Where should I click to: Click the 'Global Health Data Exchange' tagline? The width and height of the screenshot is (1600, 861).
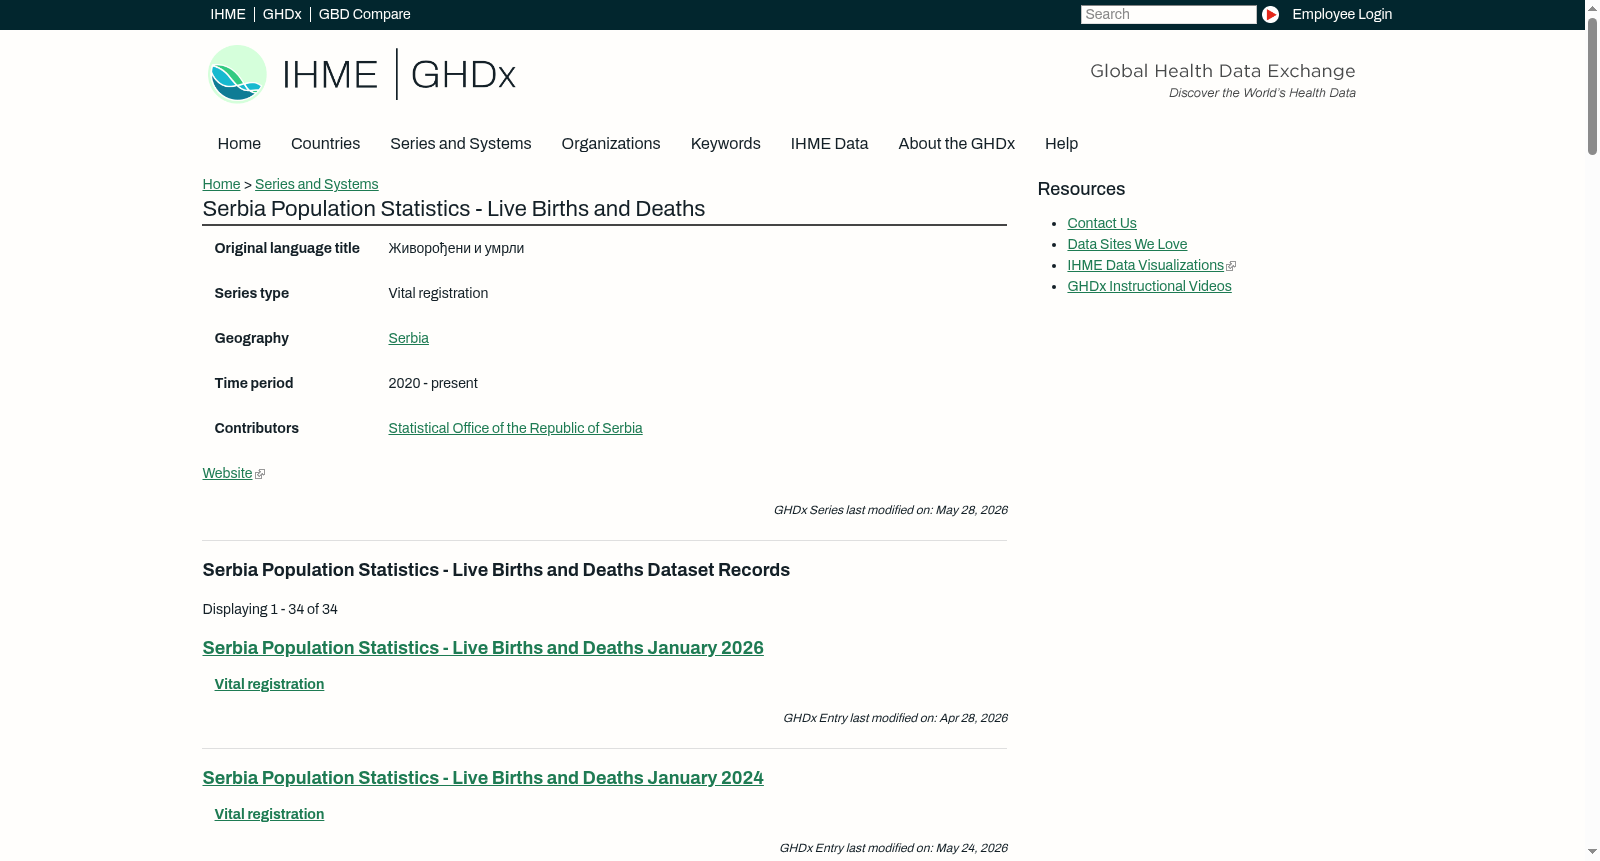click(1223, 71)
